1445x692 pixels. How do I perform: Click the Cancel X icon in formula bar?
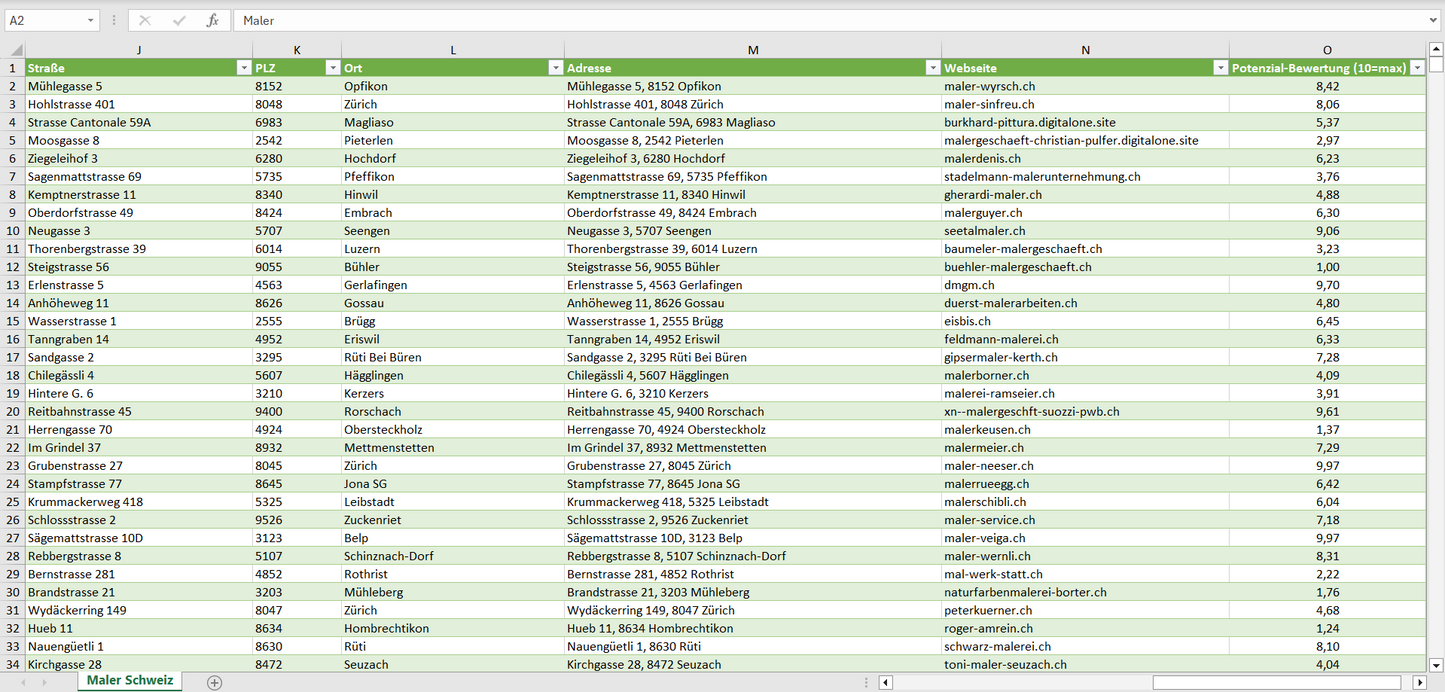(x=145, y=20)
